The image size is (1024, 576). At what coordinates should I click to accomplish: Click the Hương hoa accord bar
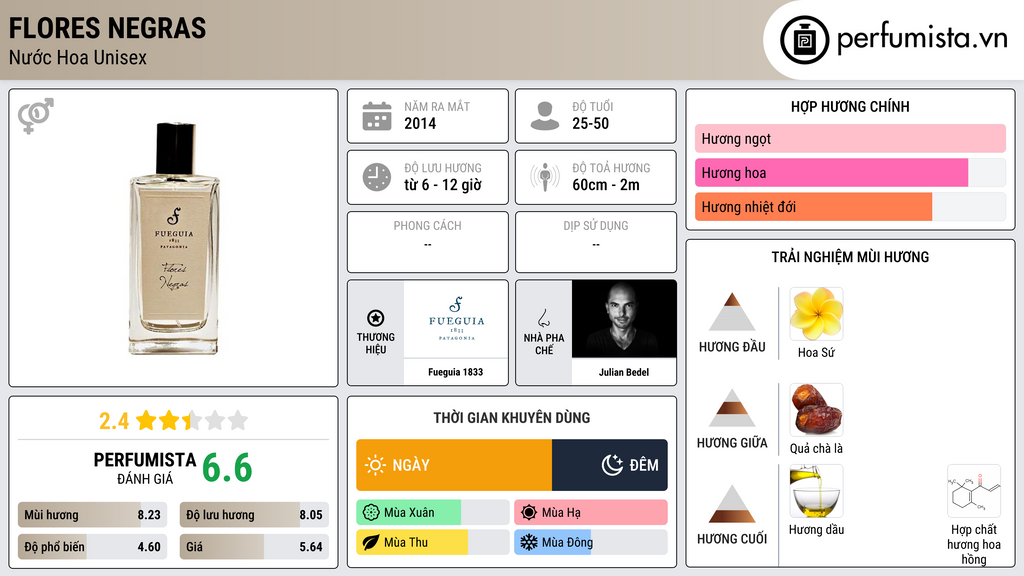pos(850,172)
